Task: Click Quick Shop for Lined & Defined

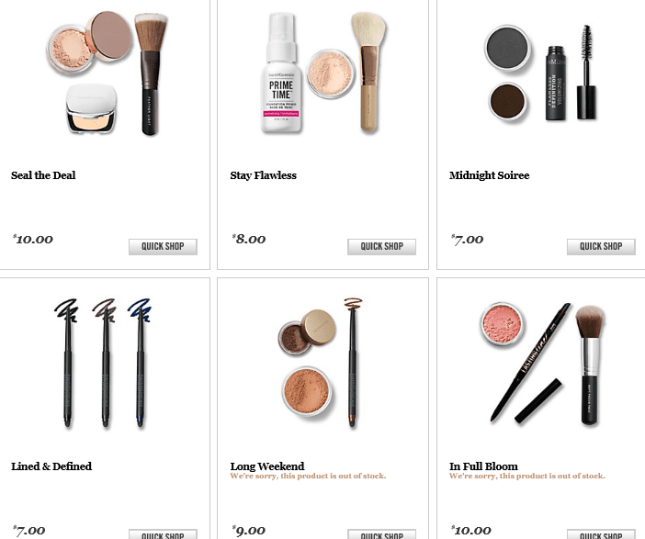Action: point(163,534)
